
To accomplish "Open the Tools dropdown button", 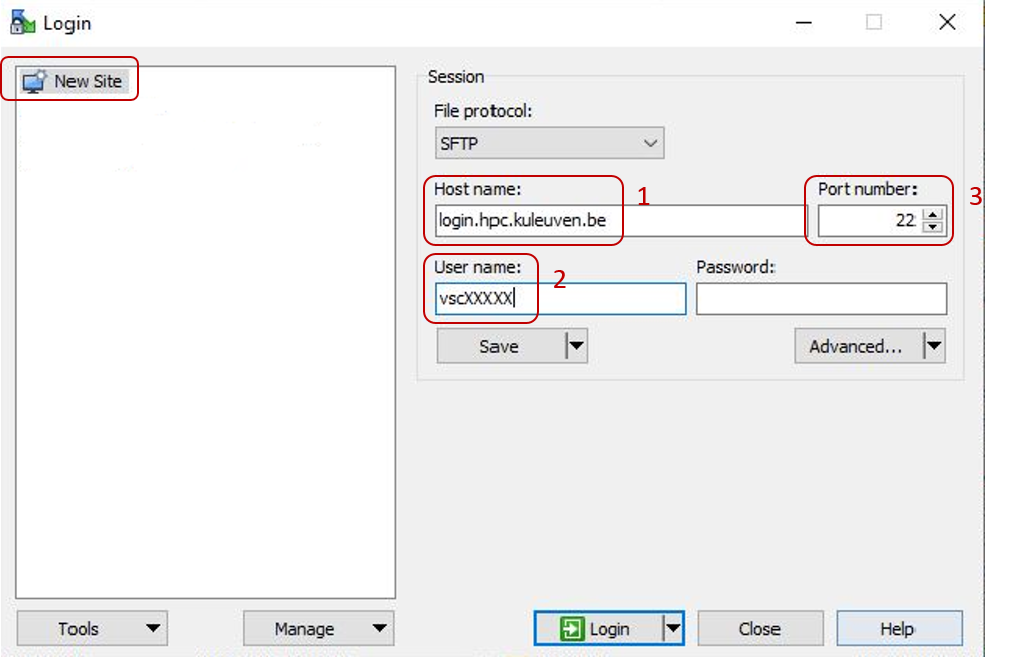I will click(x=92, y=628).
